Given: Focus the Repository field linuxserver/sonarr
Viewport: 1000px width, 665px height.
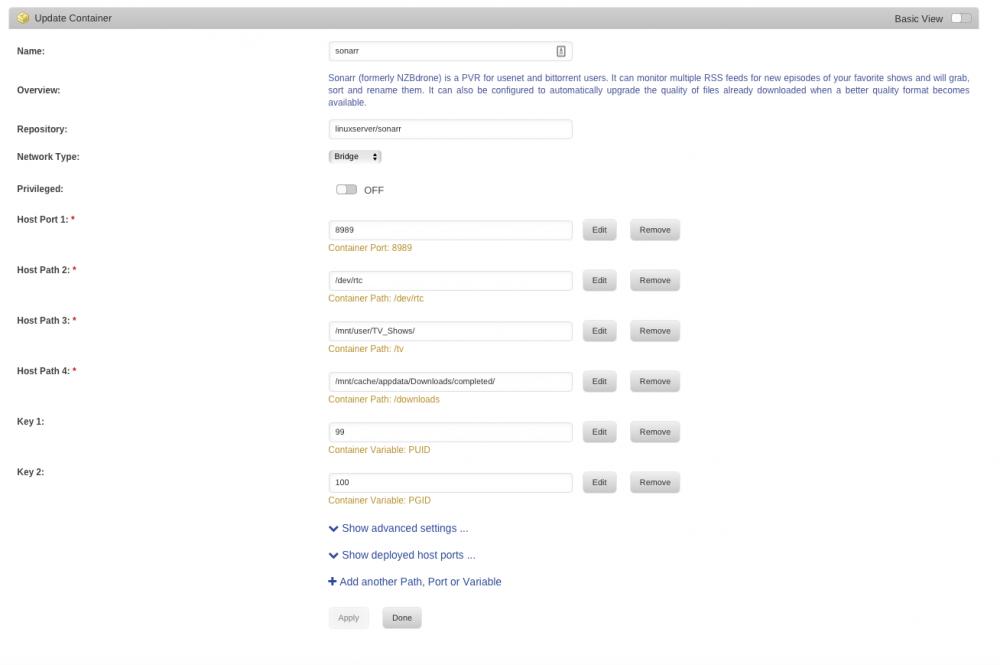Looking at the screenshot, I should click(450, 129).
